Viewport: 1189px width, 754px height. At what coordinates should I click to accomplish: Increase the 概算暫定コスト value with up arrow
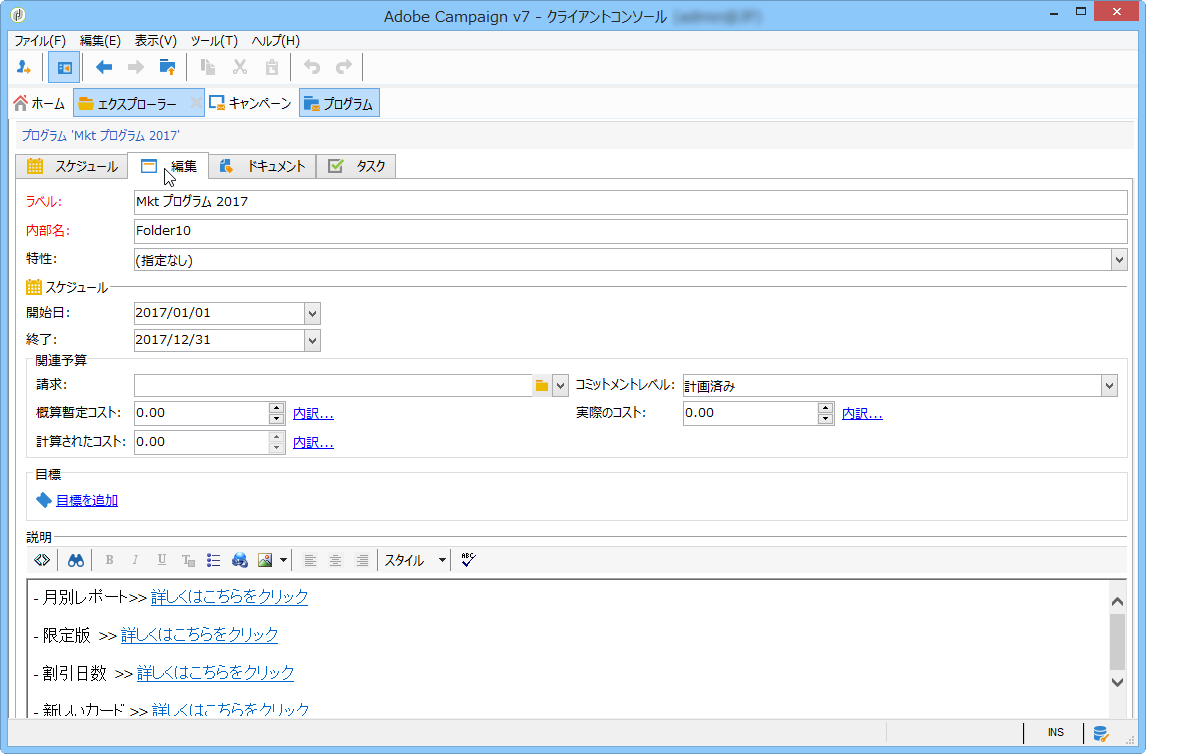pos(277,408)
